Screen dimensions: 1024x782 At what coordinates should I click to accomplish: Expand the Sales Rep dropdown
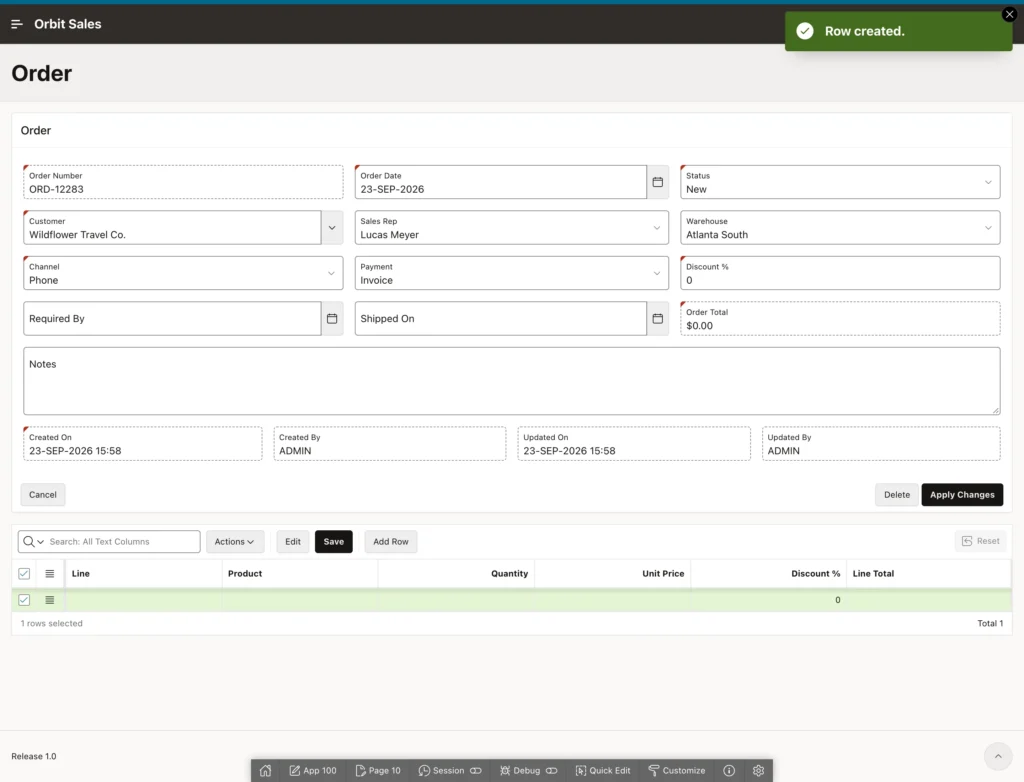pos(656,228)
